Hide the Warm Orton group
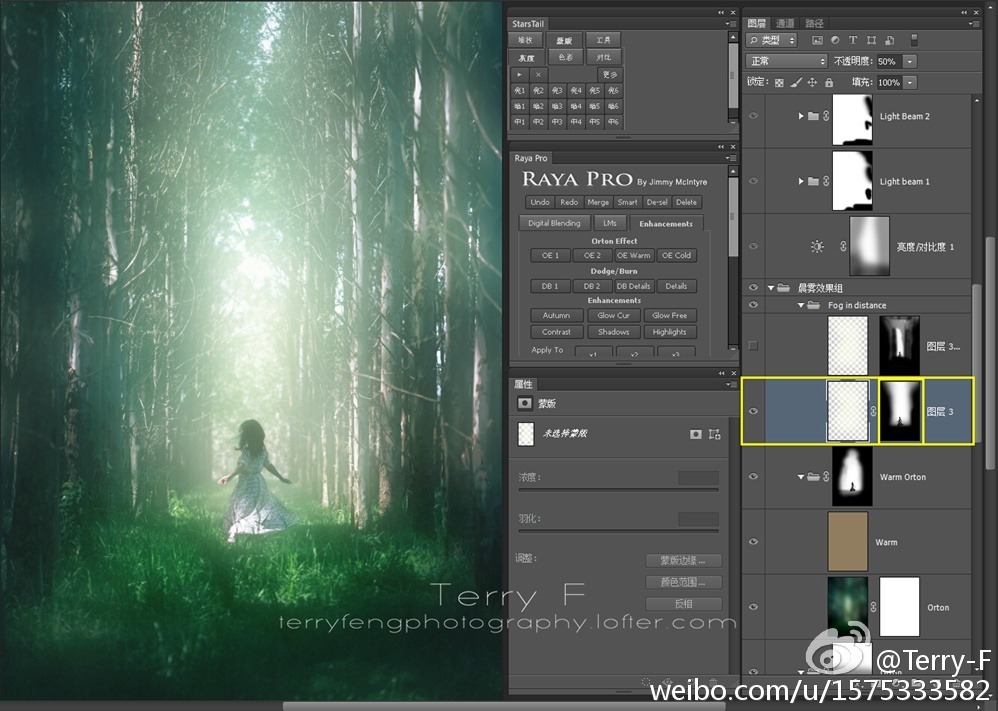 pos(754,476)
